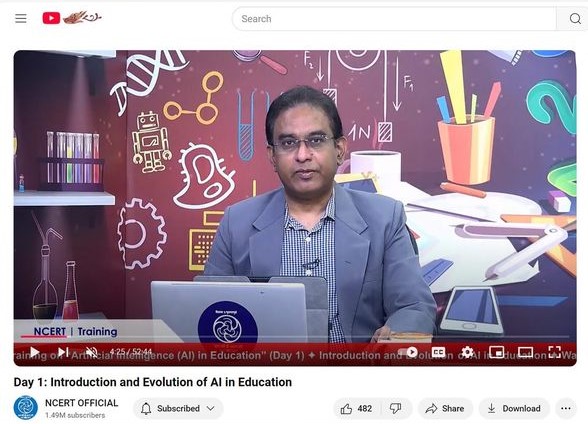Turn on closed captions

pos(438,352)
